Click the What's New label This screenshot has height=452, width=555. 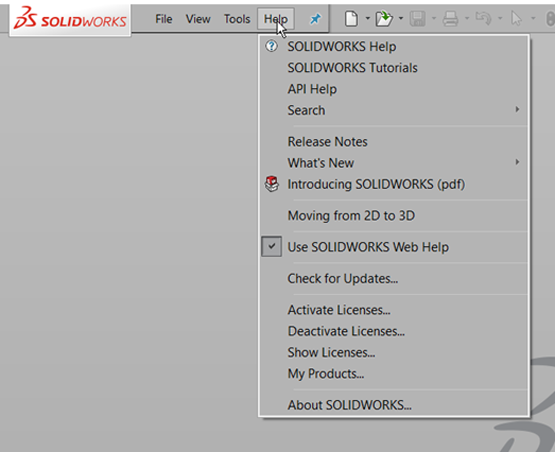(321, 163)
